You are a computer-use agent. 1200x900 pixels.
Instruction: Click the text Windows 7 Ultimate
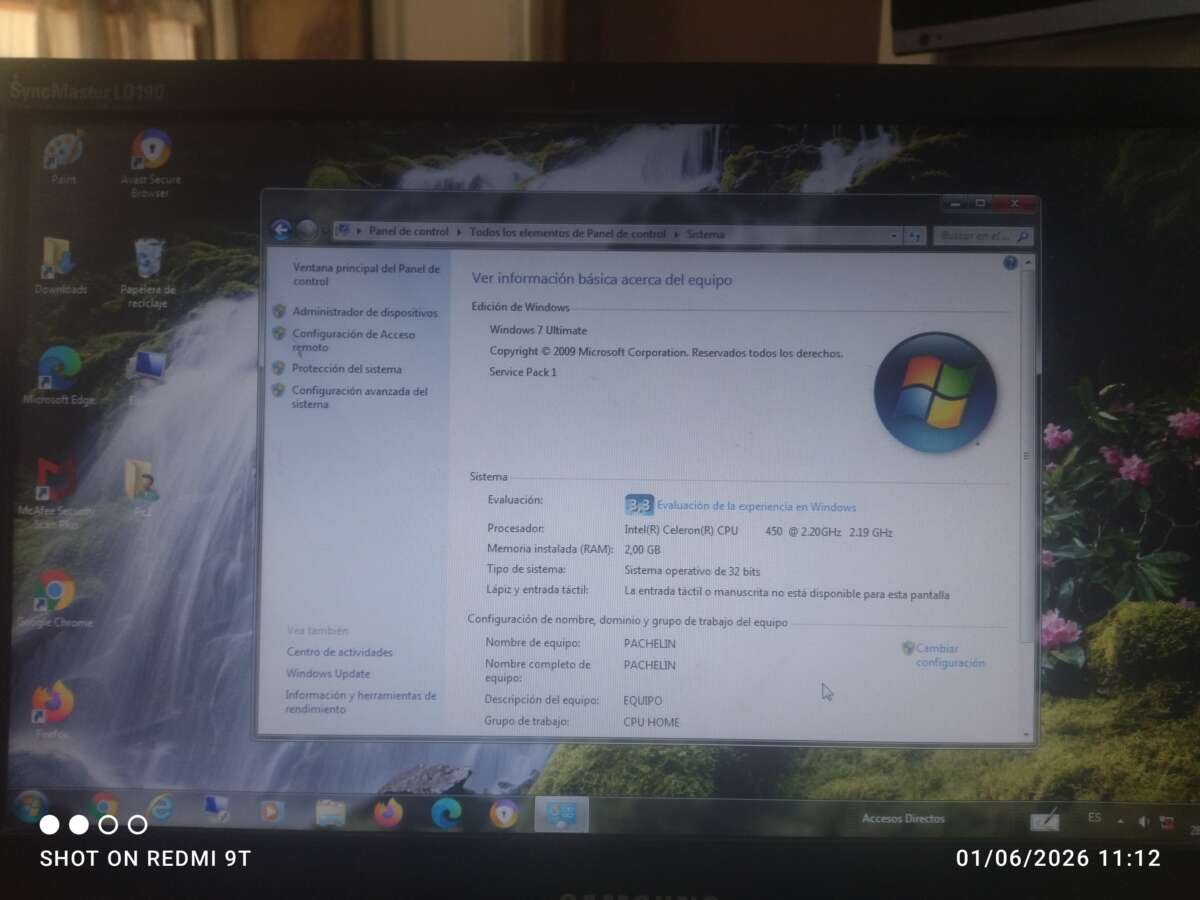pyautogui.click(x=538, y=330)
